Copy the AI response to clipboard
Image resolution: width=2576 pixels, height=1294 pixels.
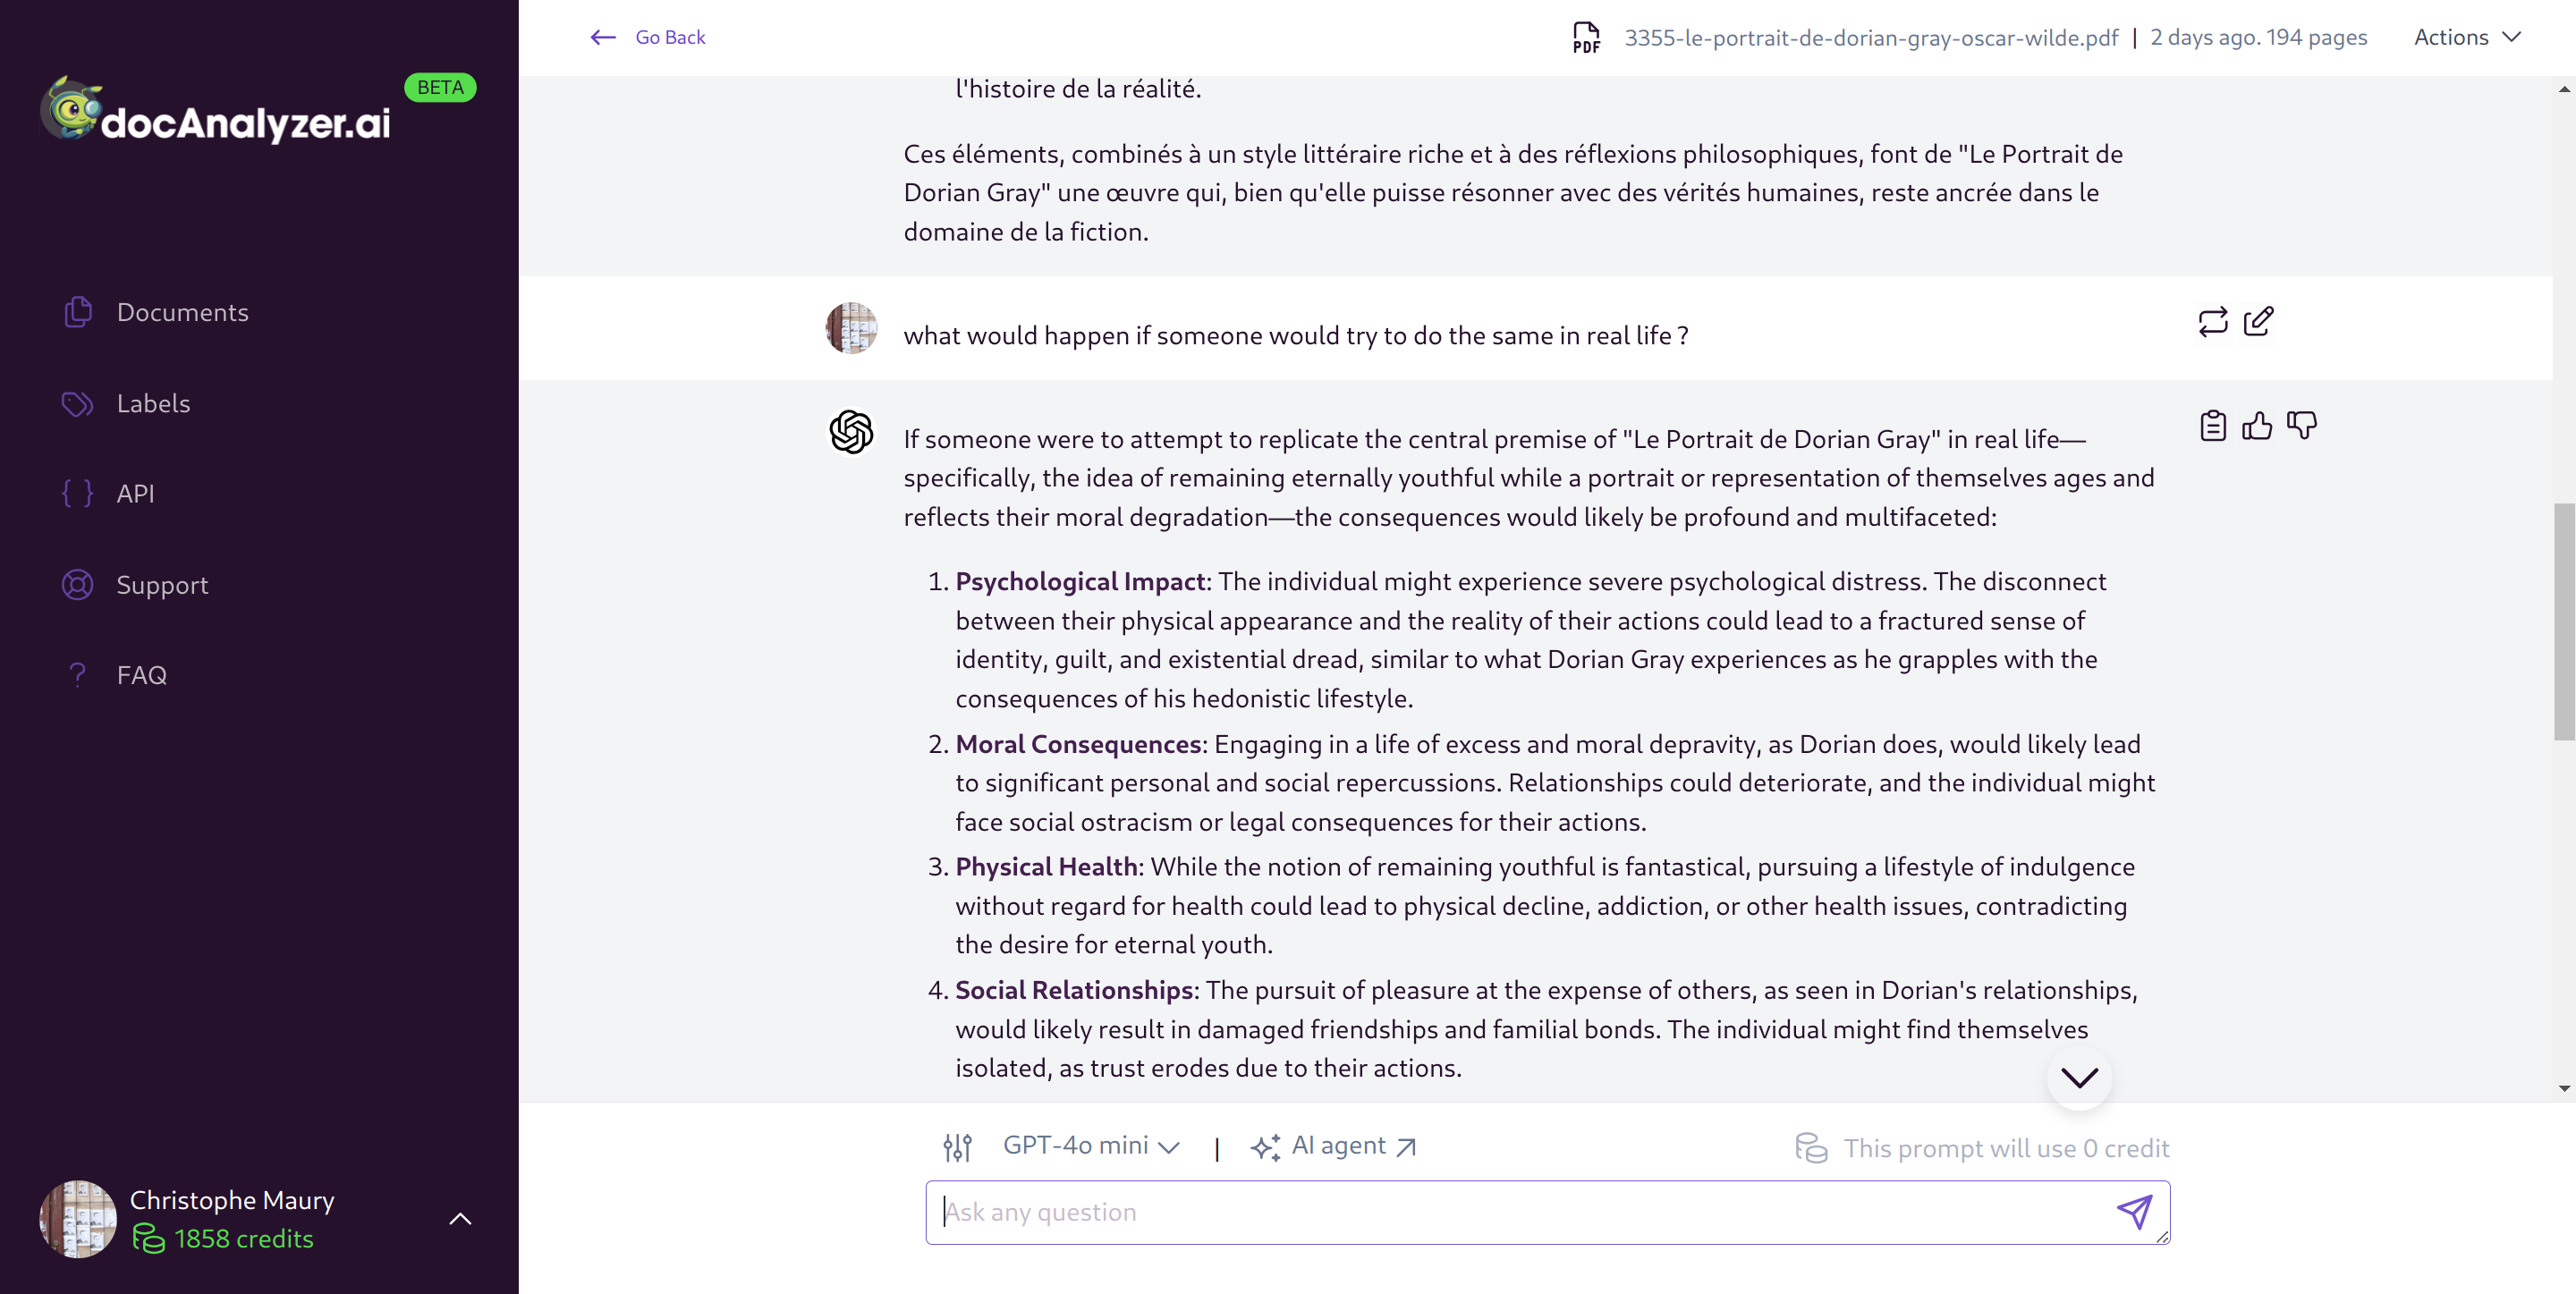coord(2213,425)
